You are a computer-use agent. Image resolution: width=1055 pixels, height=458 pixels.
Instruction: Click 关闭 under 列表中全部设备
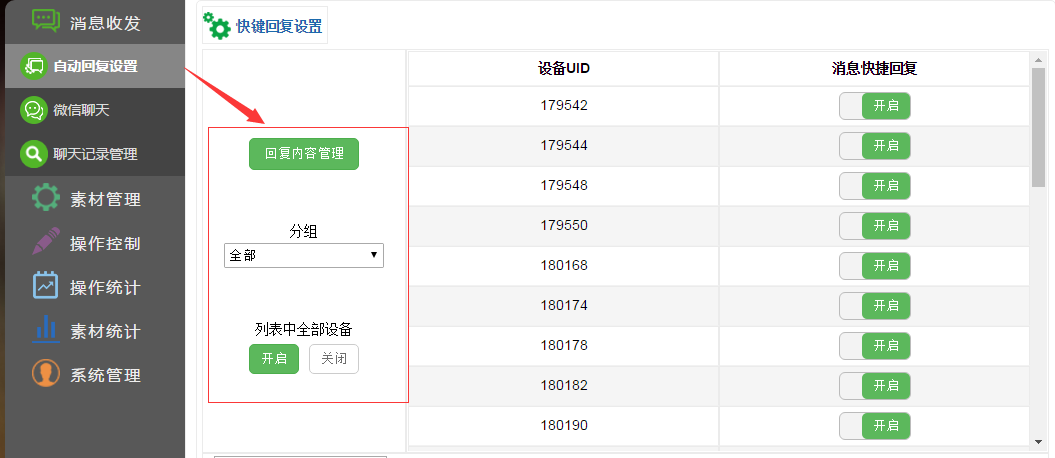point(334,359)
